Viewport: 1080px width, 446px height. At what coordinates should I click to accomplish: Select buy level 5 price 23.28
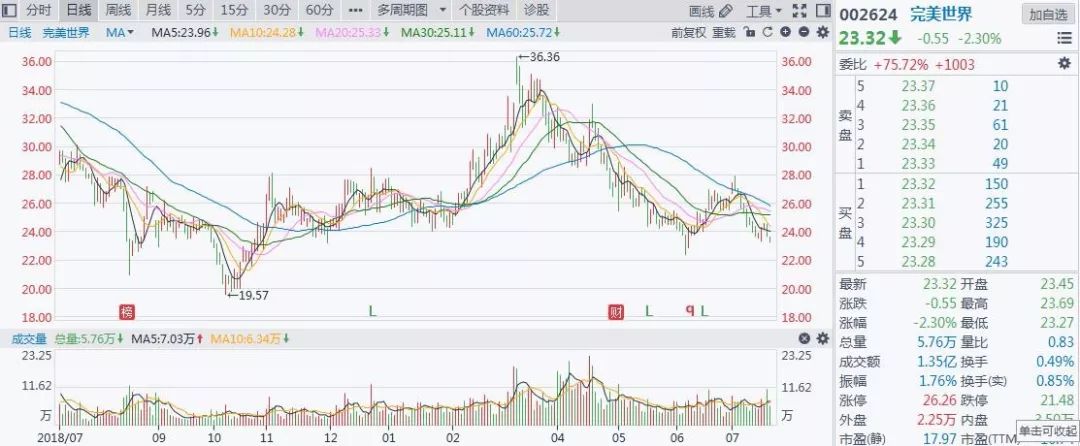click(x=918, y=262)
